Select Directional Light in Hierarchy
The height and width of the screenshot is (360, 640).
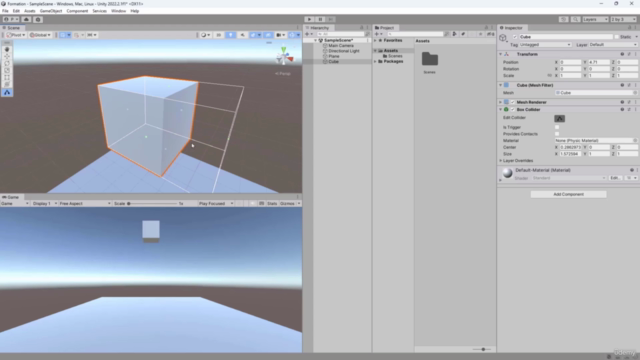344,51
